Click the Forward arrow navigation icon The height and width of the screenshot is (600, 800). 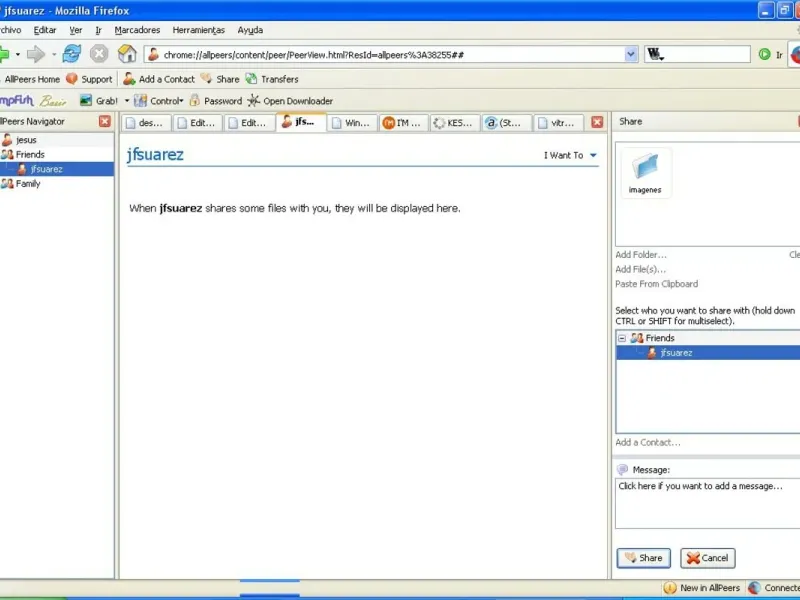coord(36,54)
